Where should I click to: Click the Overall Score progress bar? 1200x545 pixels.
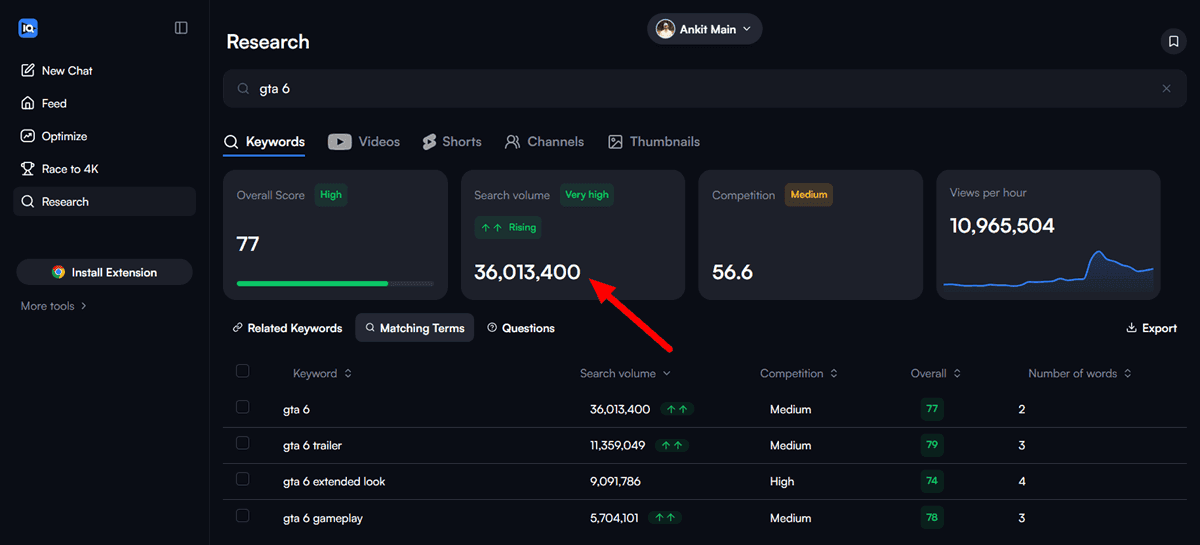pyautogui.click(x=335, y=284)
